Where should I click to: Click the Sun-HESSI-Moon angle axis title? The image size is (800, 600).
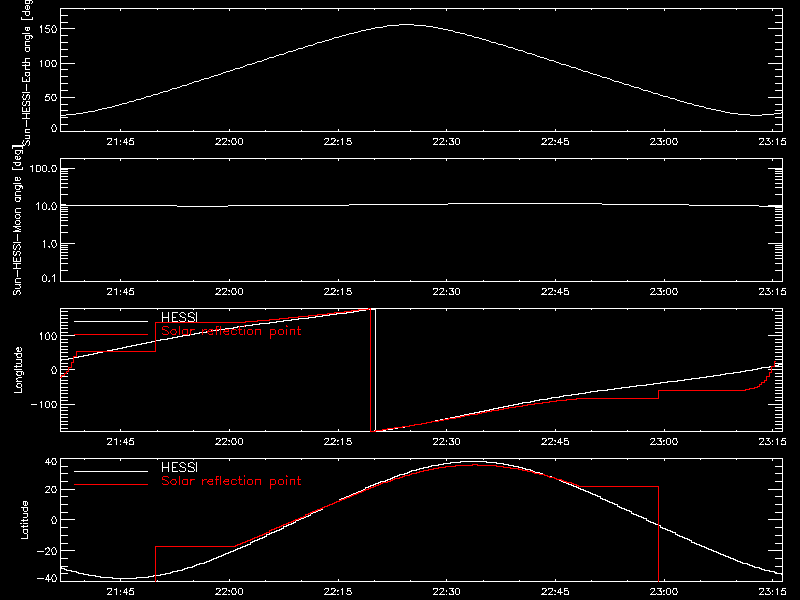[17, 220]
